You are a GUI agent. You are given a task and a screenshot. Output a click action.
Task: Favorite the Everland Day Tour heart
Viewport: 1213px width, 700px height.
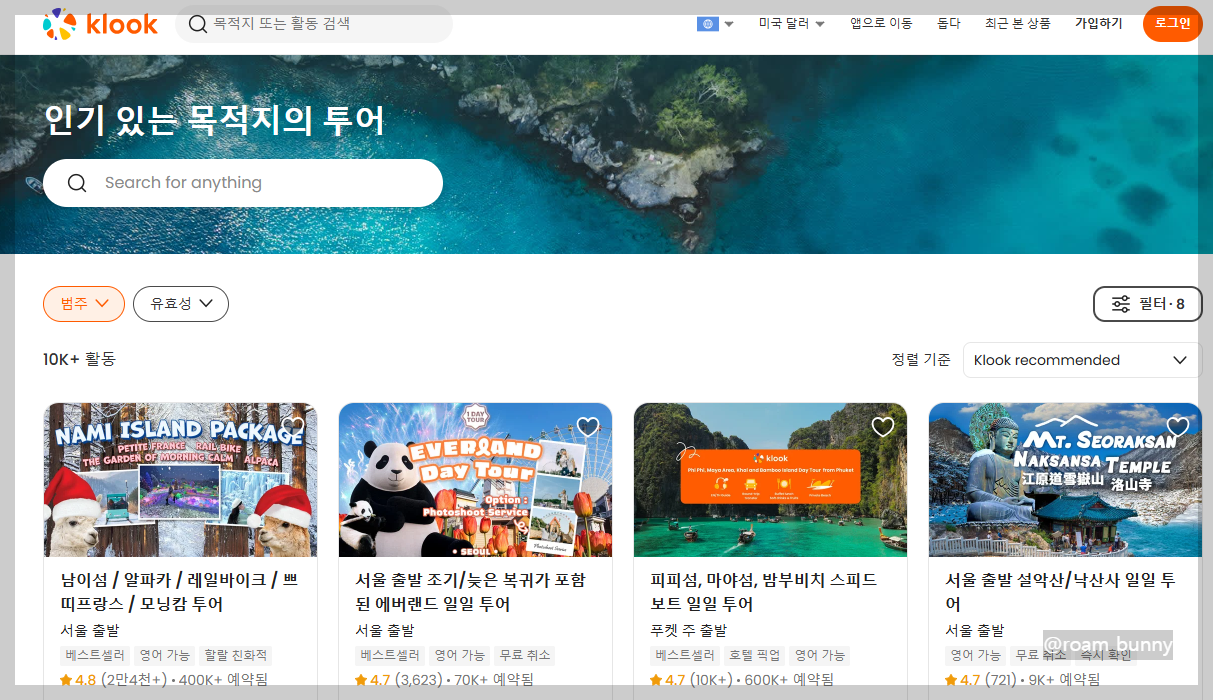click(588, 428)
